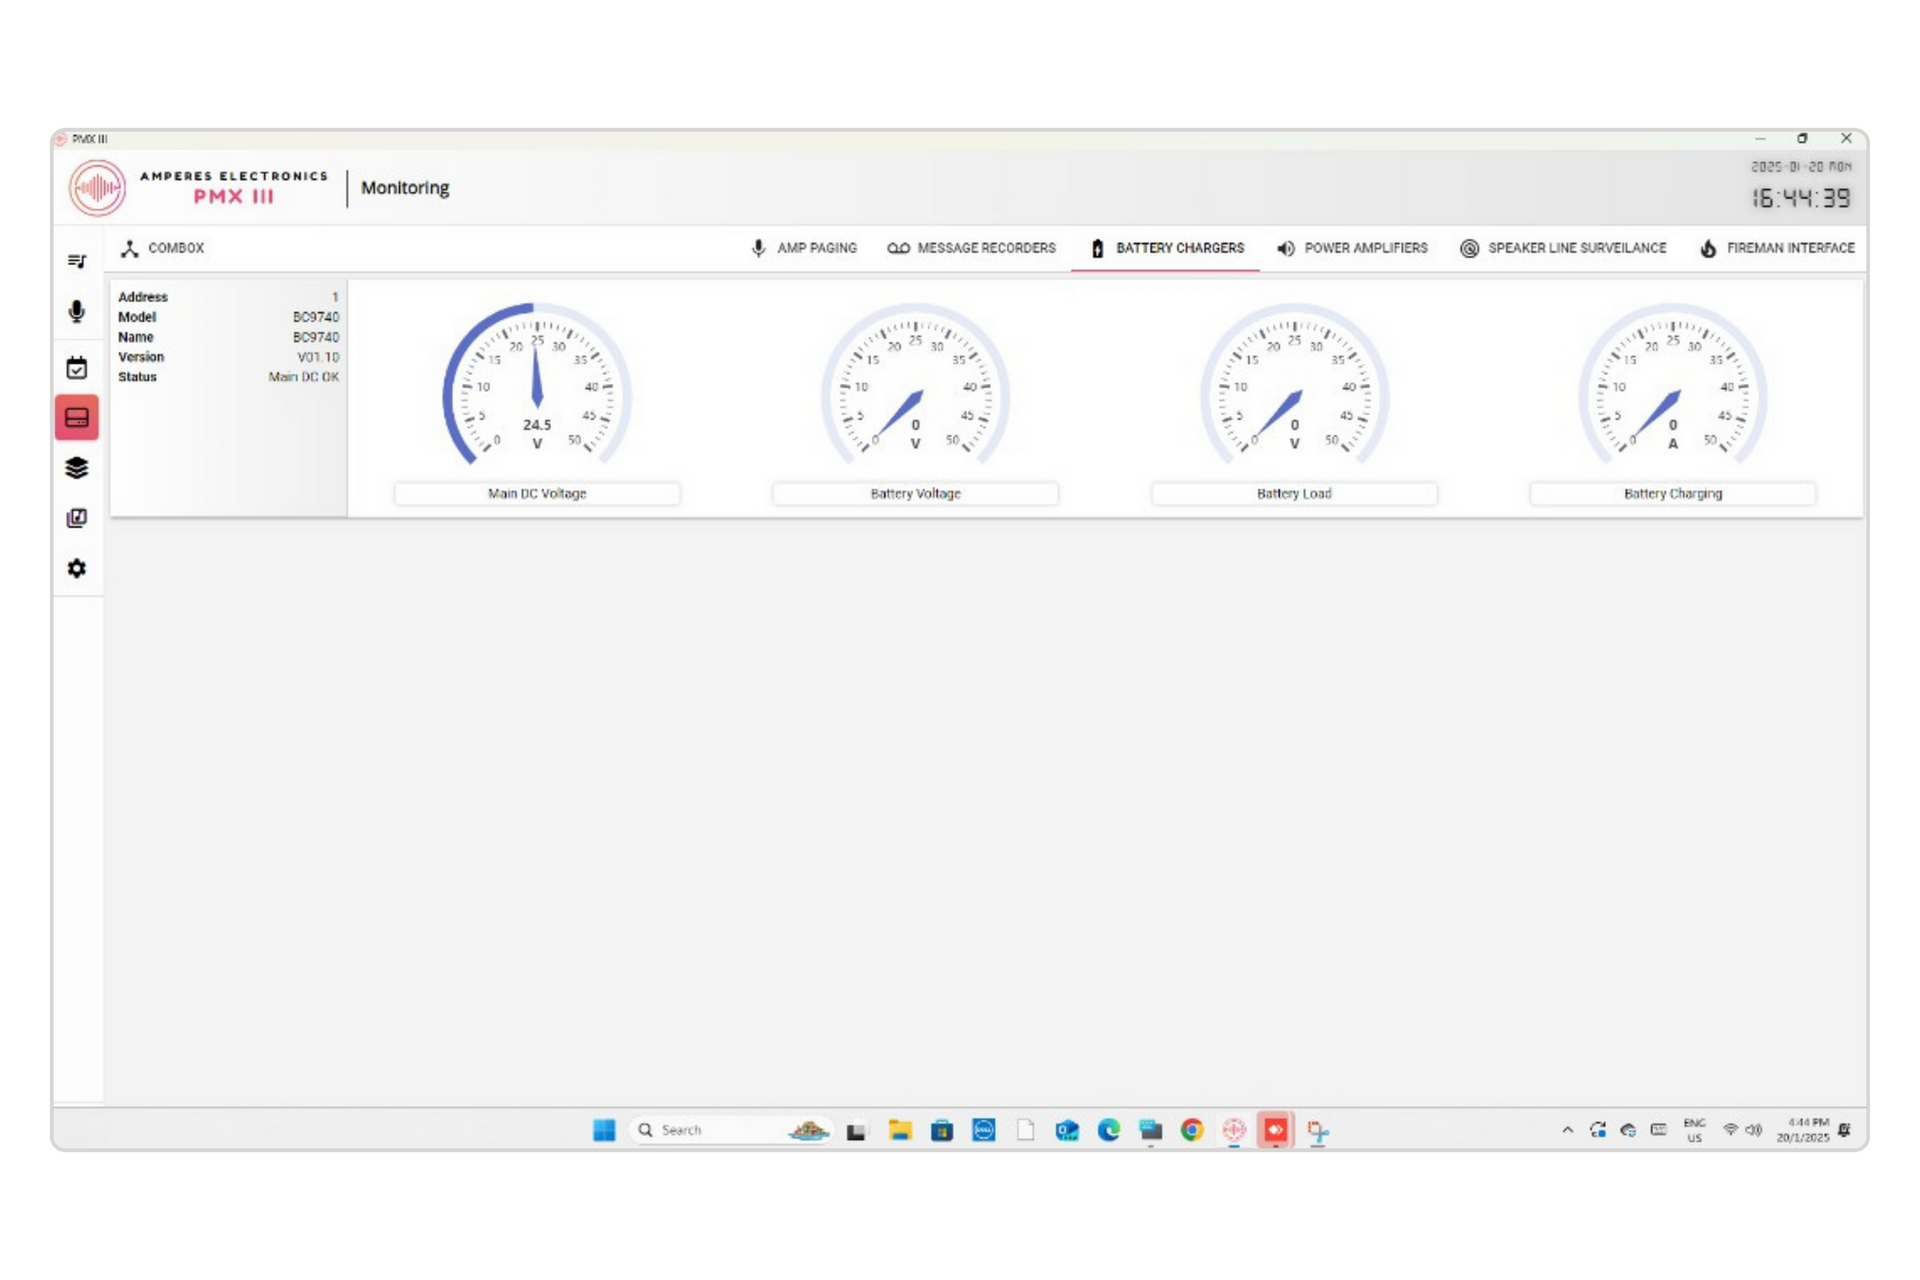Open the MESSAGE RECORDERS tab

point(971,248)
